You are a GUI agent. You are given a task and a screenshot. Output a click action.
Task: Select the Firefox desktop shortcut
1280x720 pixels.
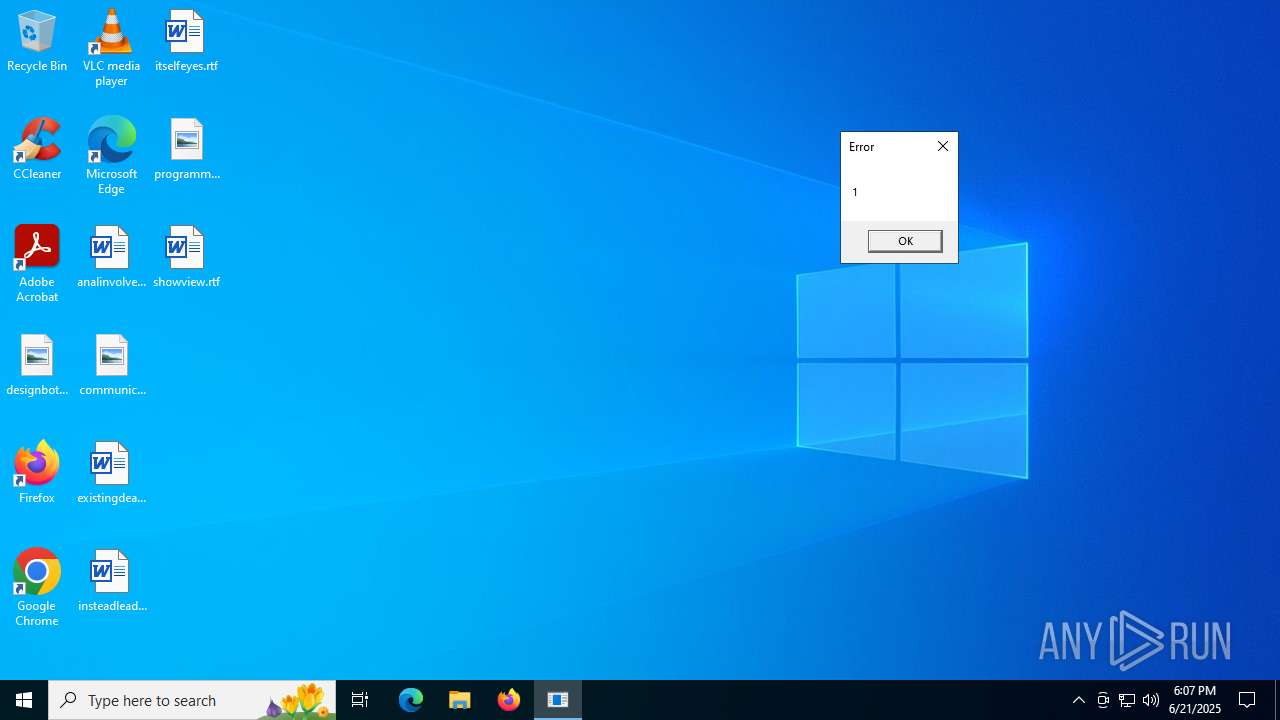37,472
